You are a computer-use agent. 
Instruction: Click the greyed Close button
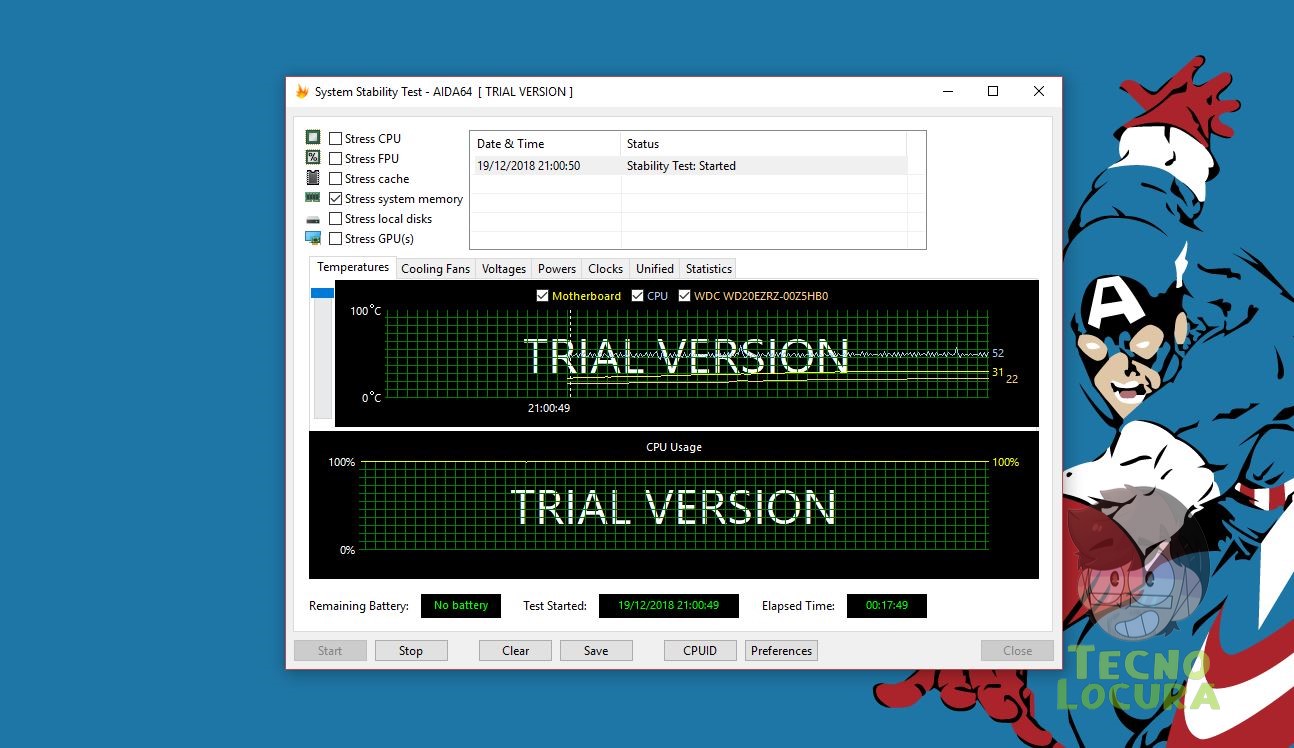tap(1017, 651)
